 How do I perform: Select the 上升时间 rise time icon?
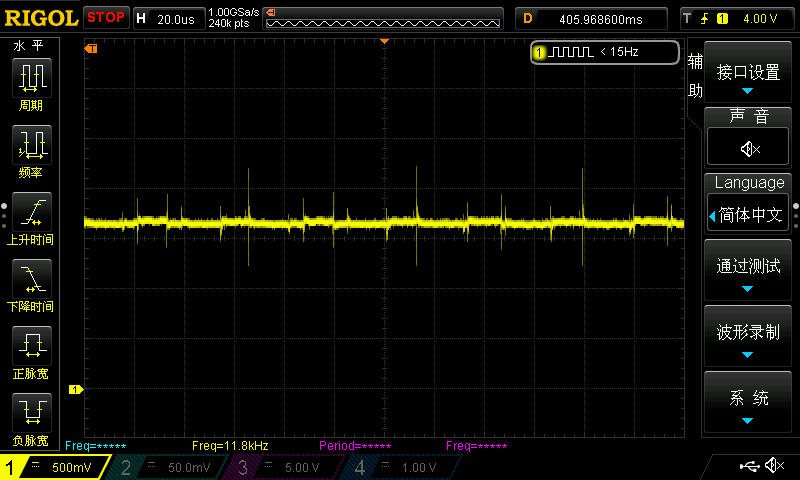pyautogui.click(x=32, y=212)
